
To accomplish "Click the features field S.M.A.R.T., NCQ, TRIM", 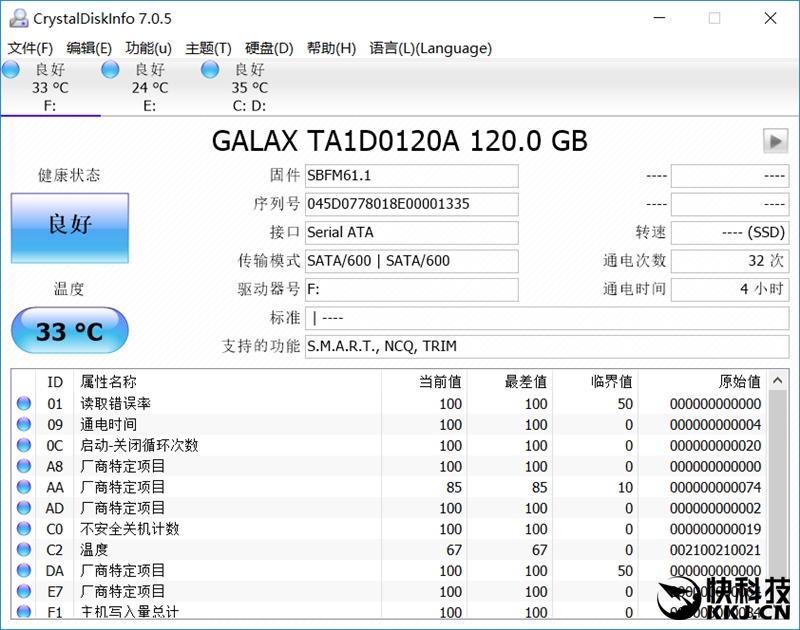I will tap(547, 347).
